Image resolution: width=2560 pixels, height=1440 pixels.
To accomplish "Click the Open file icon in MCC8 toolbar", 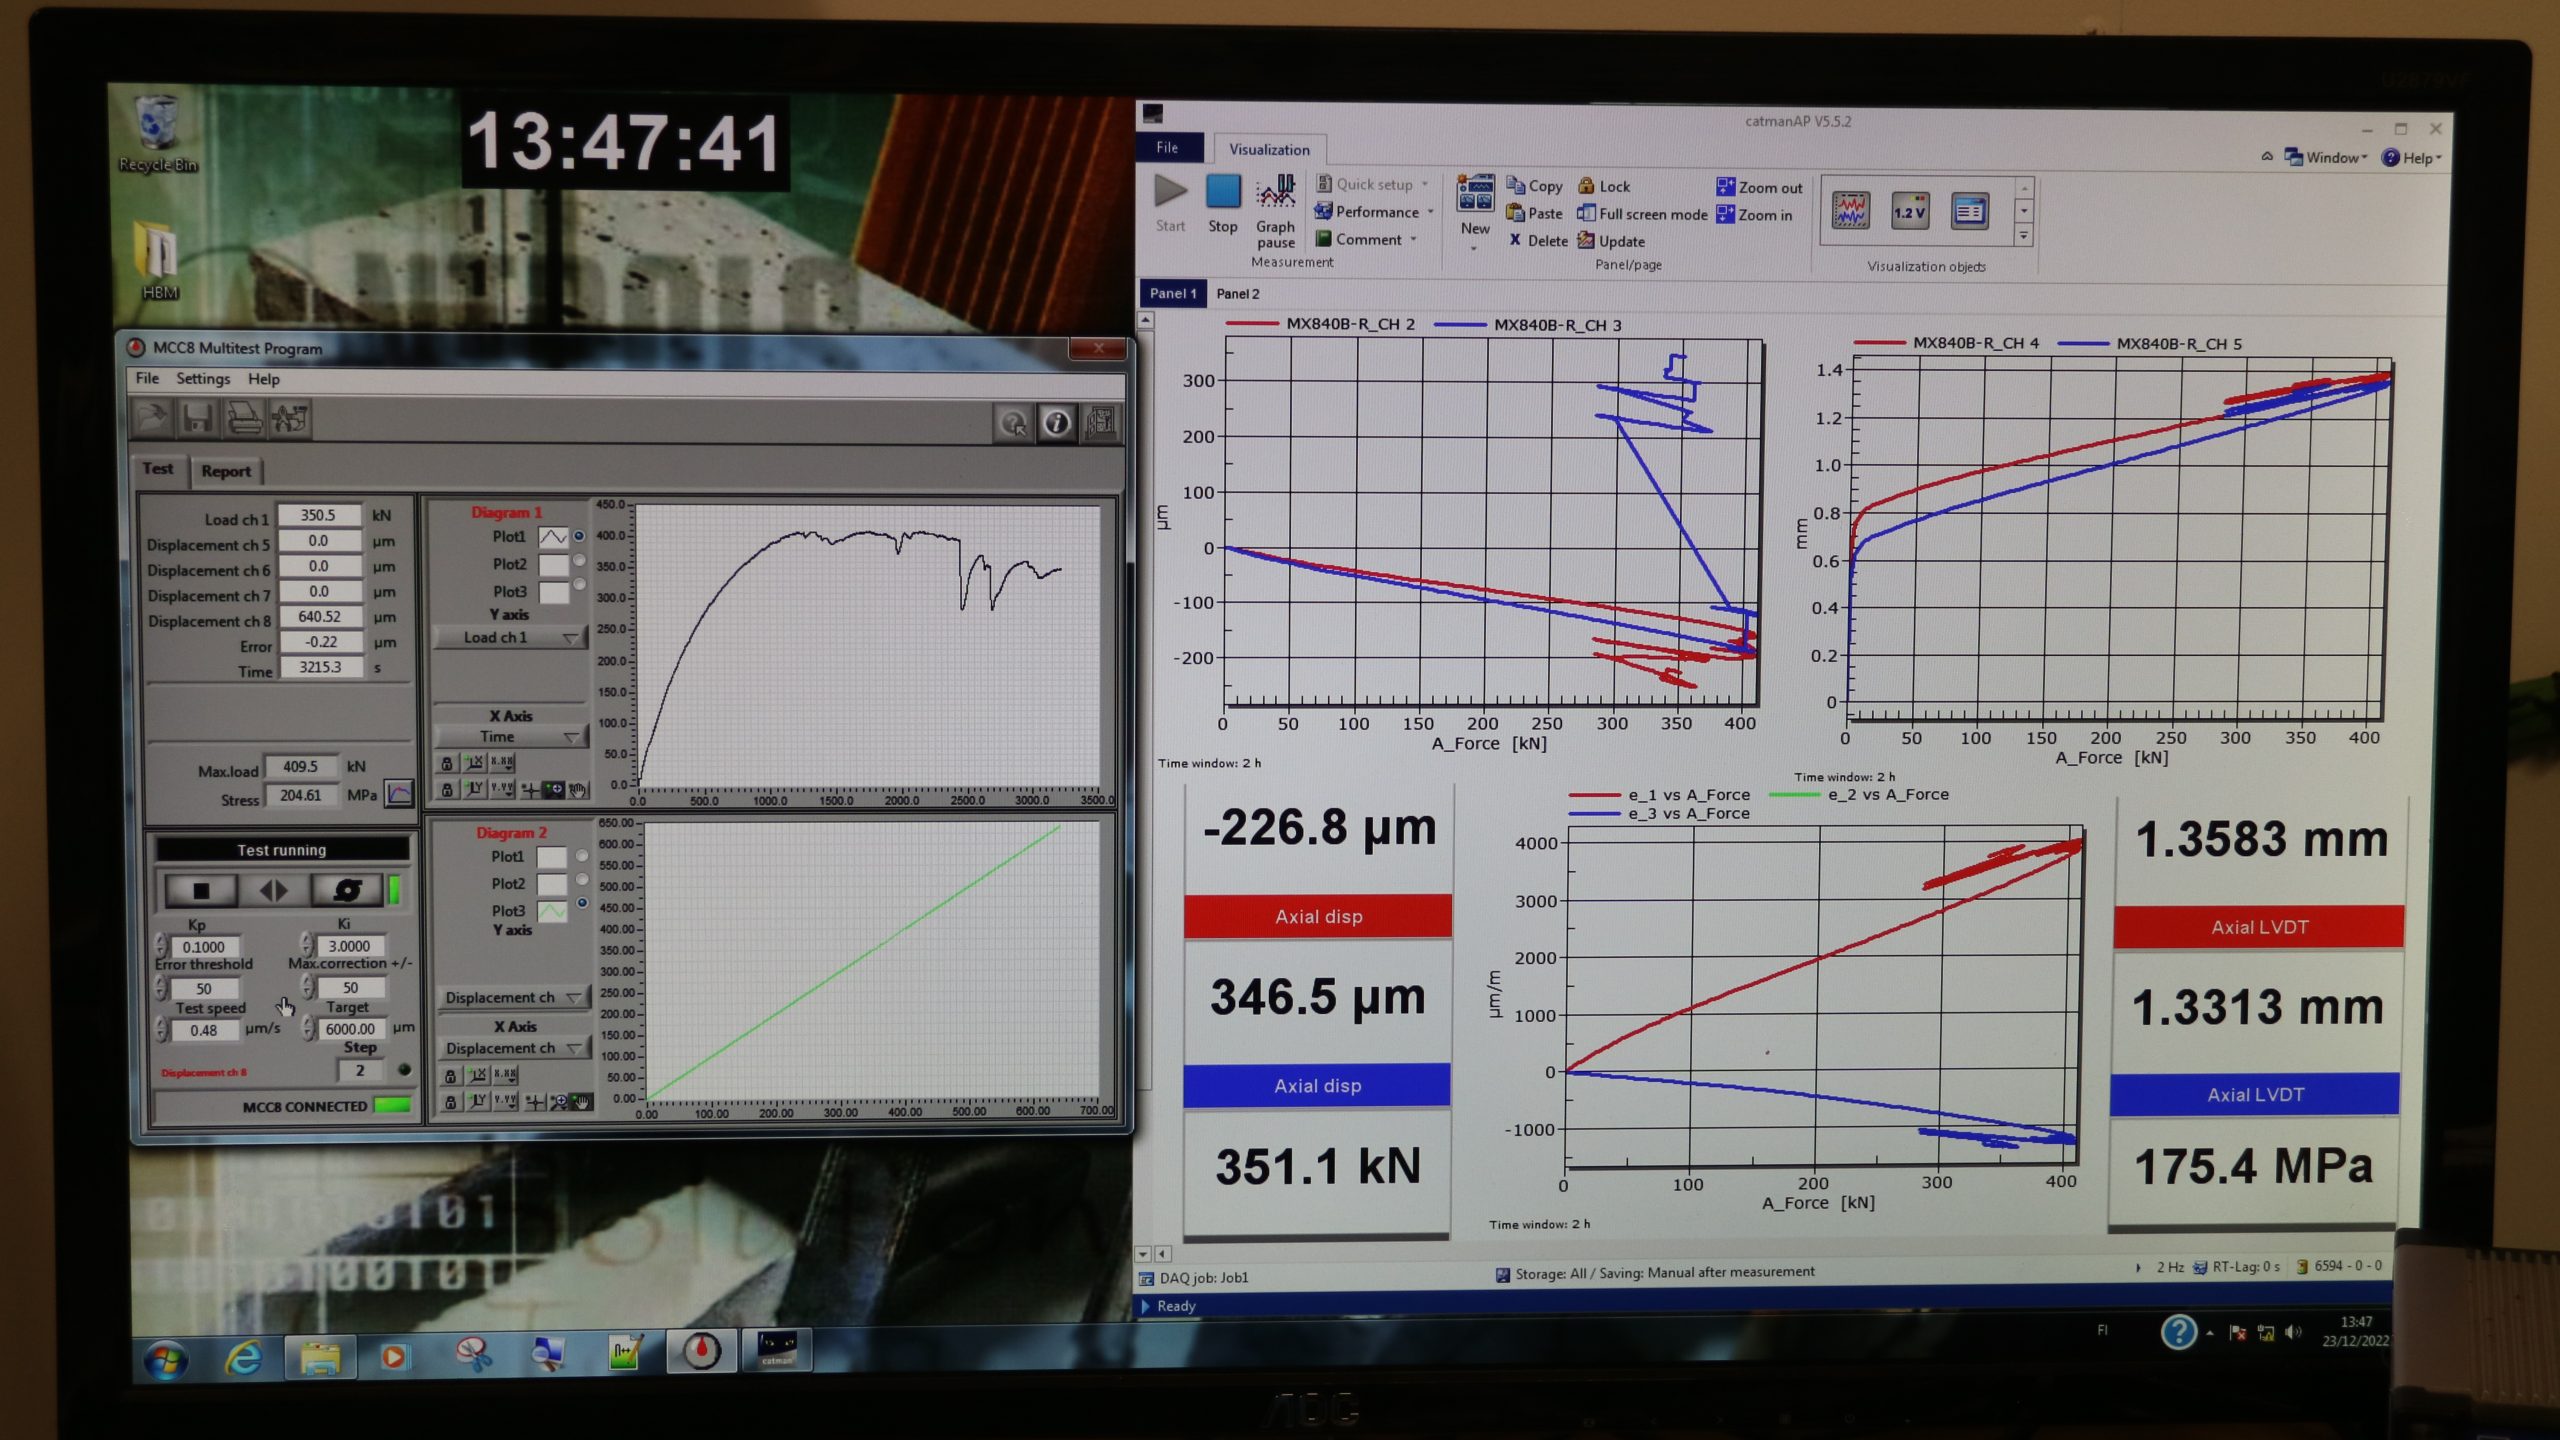I will pos(153,419).
